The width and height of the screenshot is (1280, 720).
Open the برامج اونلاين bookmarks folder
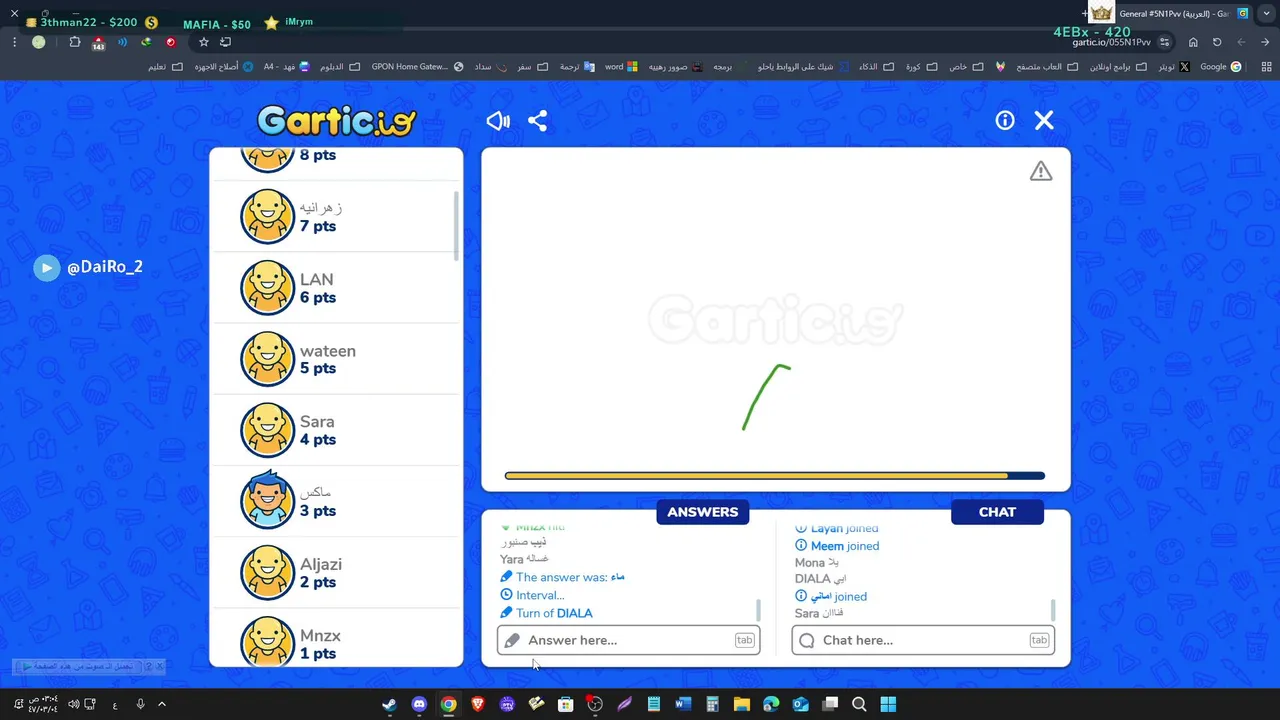pos(1118,67)
